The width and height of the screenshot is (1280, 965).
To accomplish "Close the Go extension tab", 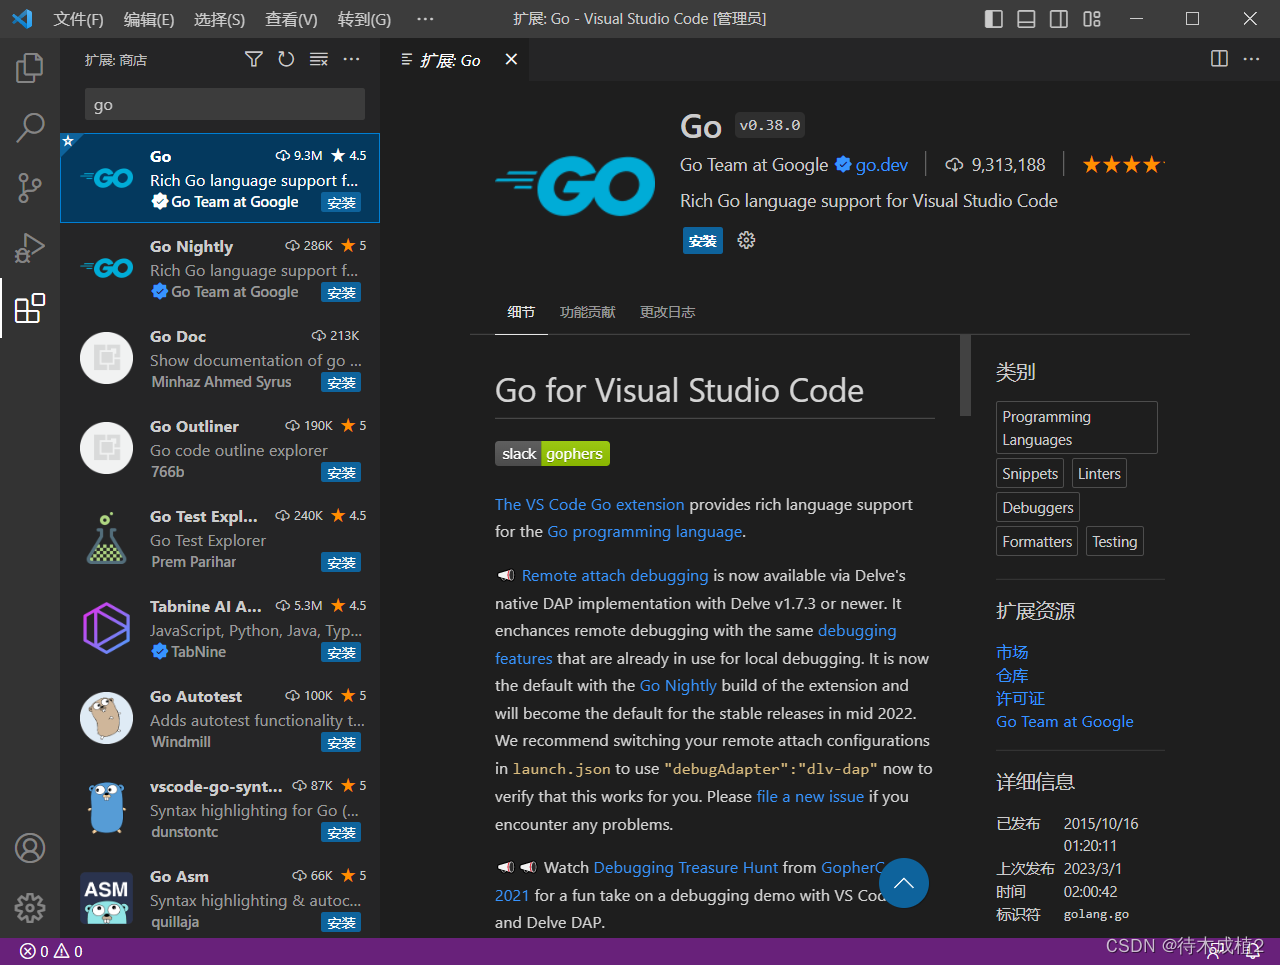I will (511, 60).
